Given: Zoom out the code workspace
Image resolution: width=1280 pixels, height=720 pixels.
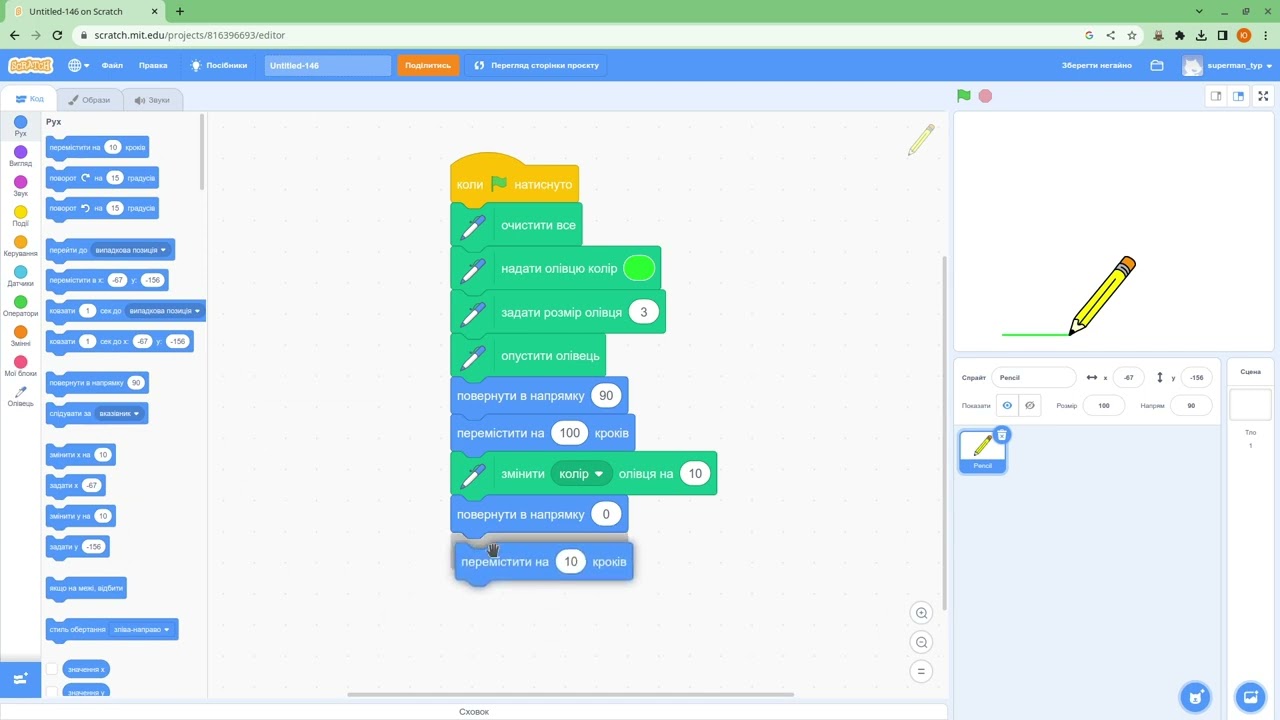Looking at the screenshot, I should coord(922,642).
